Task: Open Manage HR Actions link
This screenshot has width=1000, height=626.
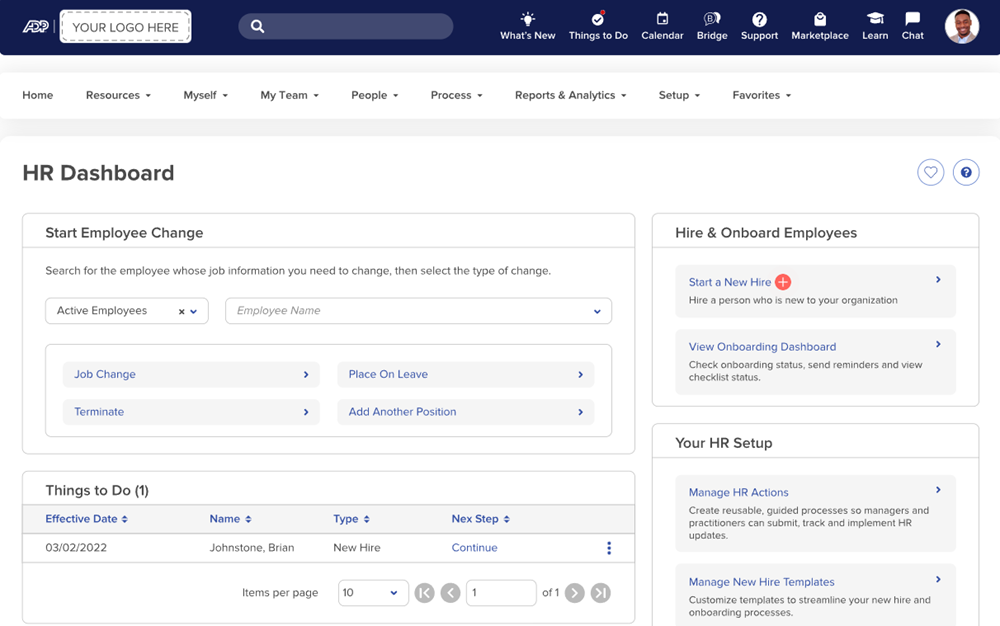Action: (739, 492)
